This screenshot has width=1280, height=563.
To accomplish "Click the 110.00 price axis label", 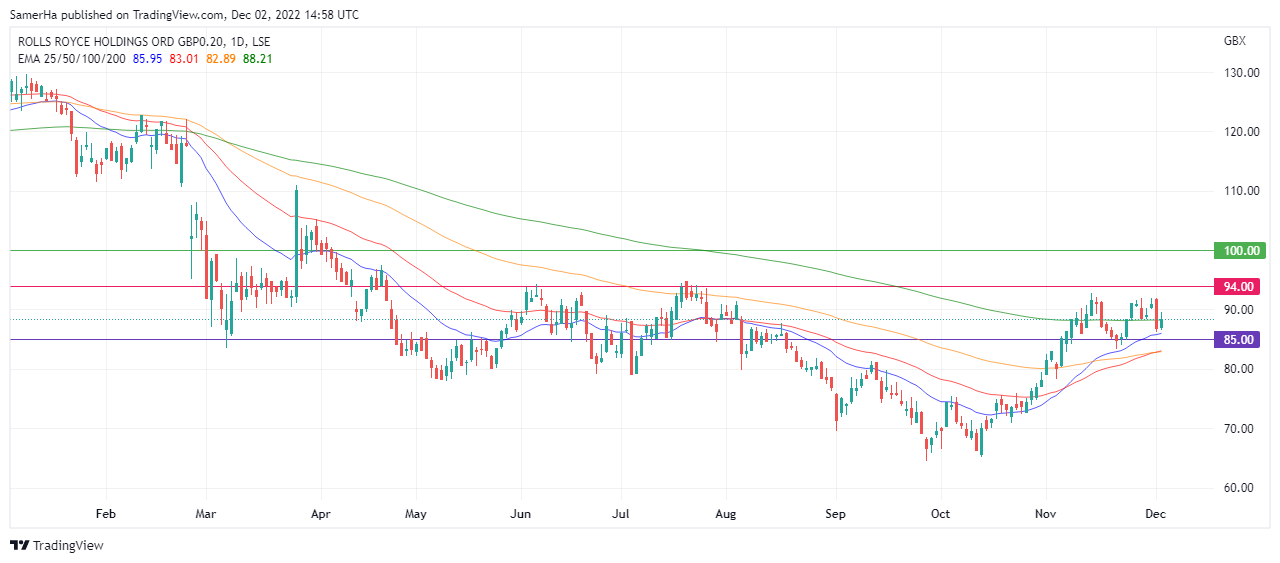I will click(1241, 191).
